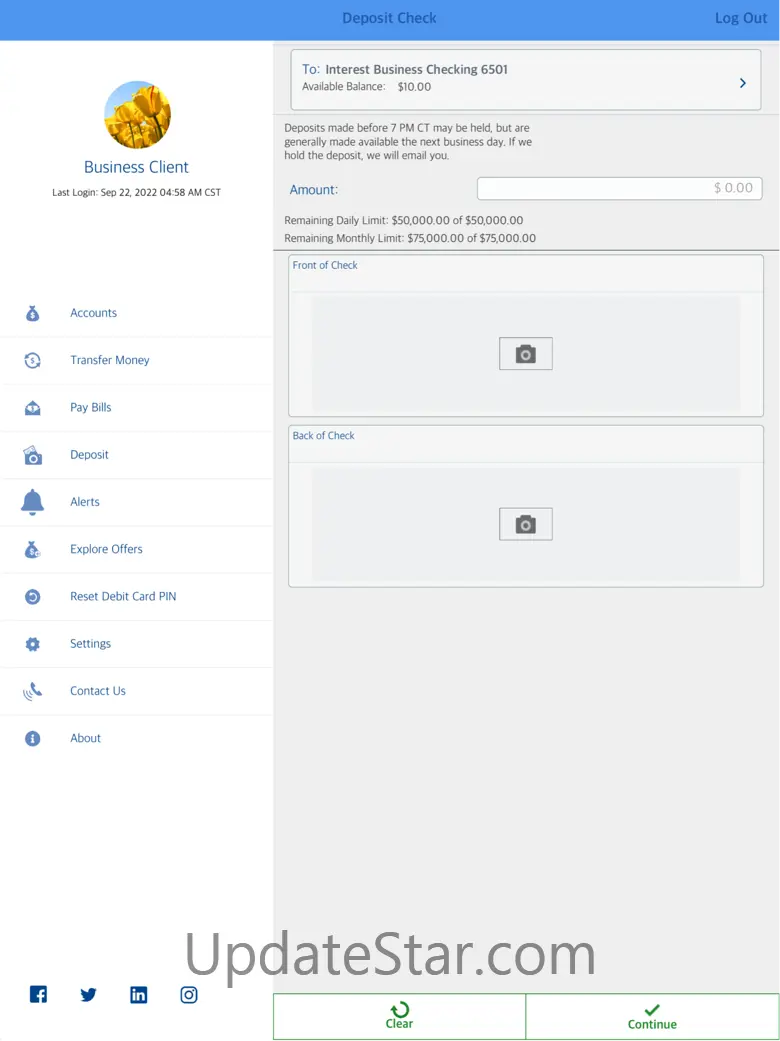Click the Deposit Check header title
Screen dimensions: 780x1041
point(390,19)
